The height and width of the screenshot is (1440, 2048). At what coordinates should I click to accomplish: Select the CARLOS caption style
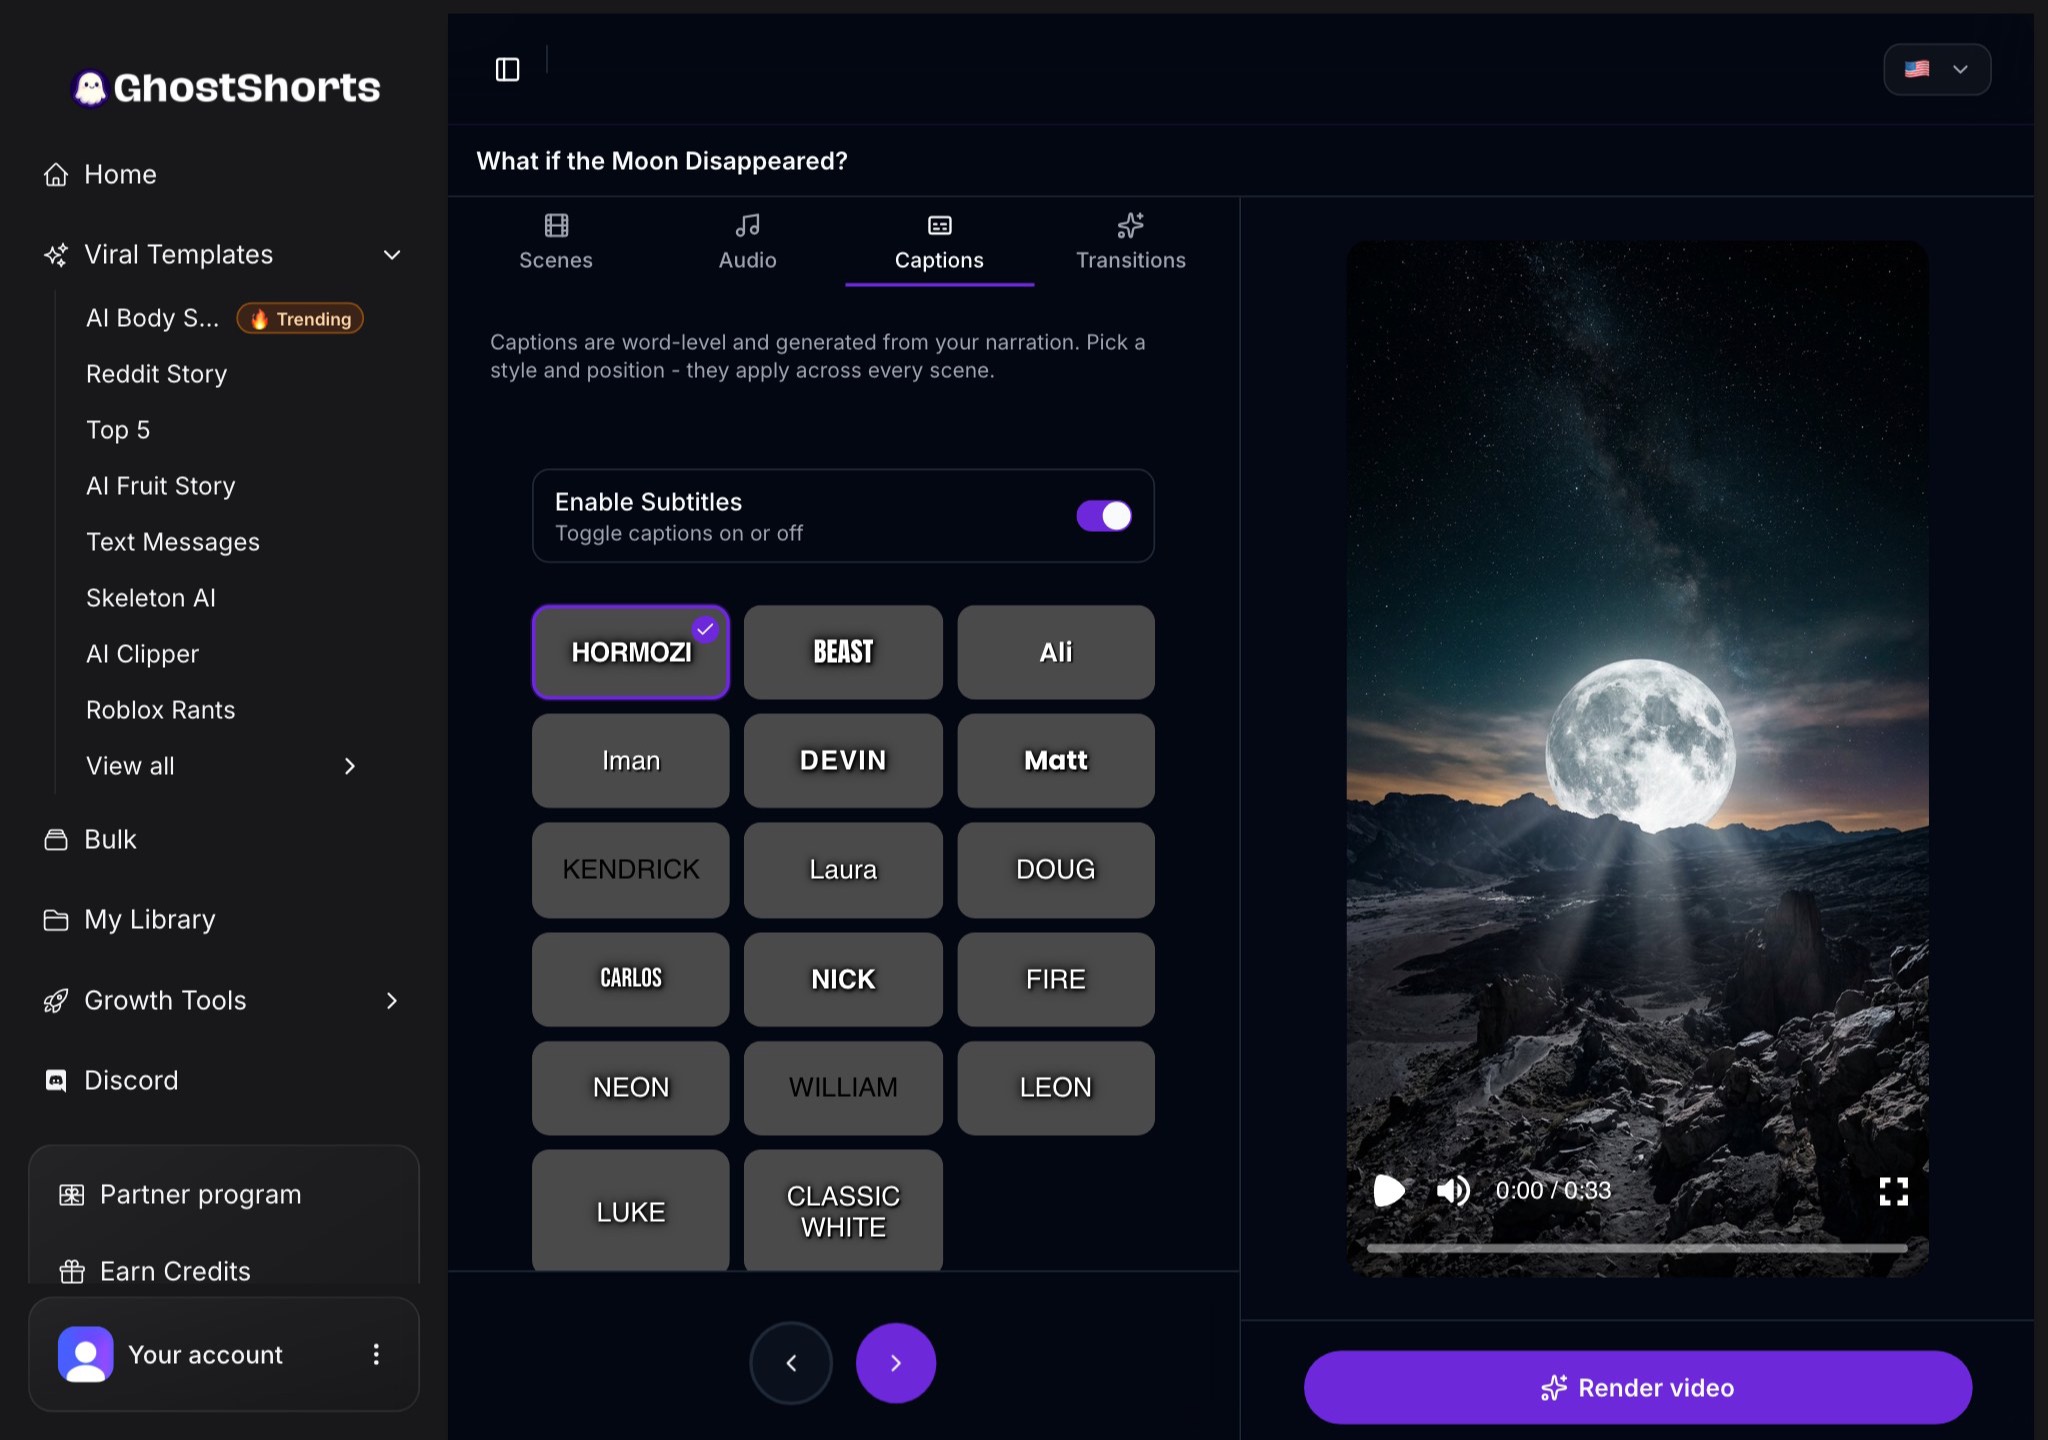pyautogui.click(x=631, y=979)
